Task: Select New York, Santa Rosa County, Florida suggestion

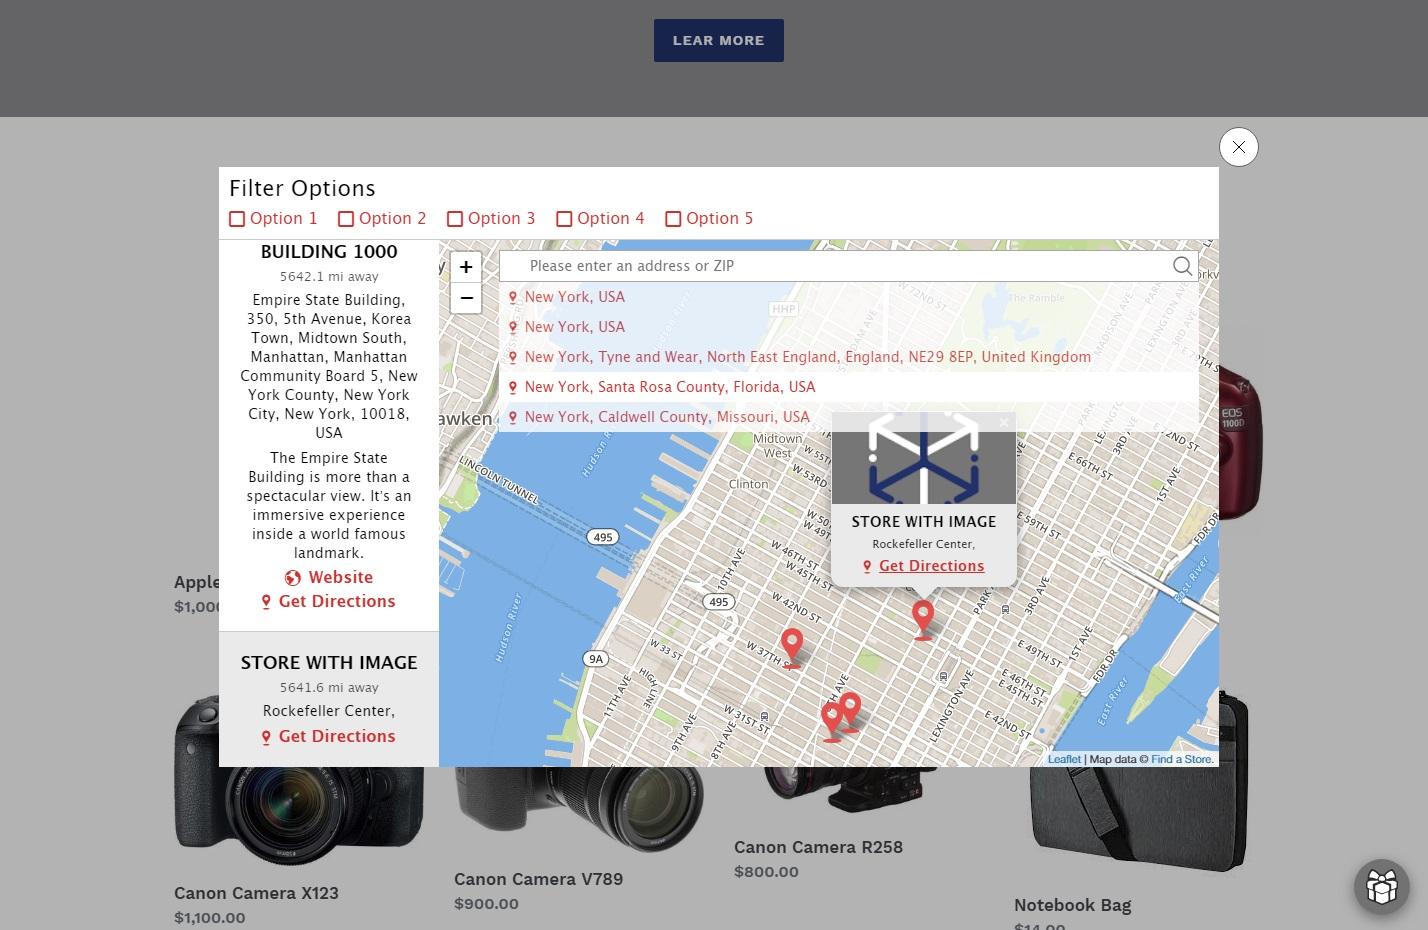Action: [669, 387]
